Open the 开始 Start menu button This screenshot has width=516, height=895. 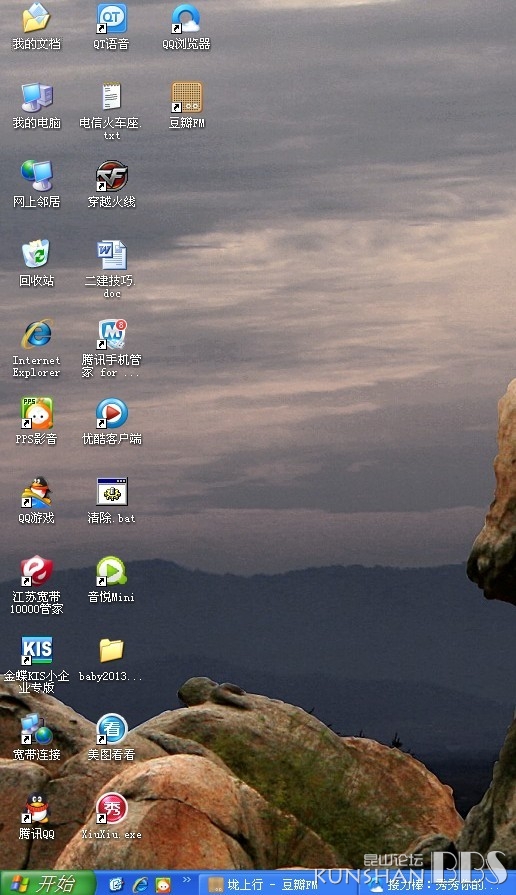[47, 884]
